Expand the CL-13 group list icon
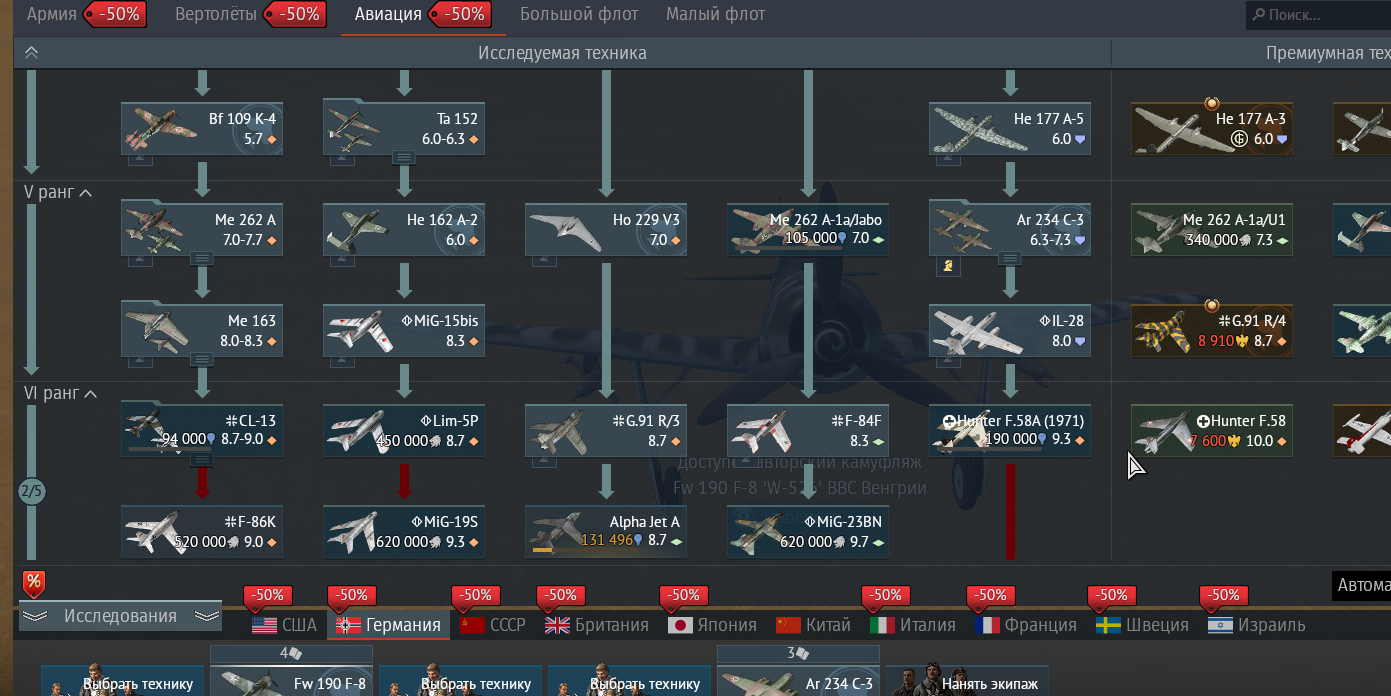 [x=202, y=460]
